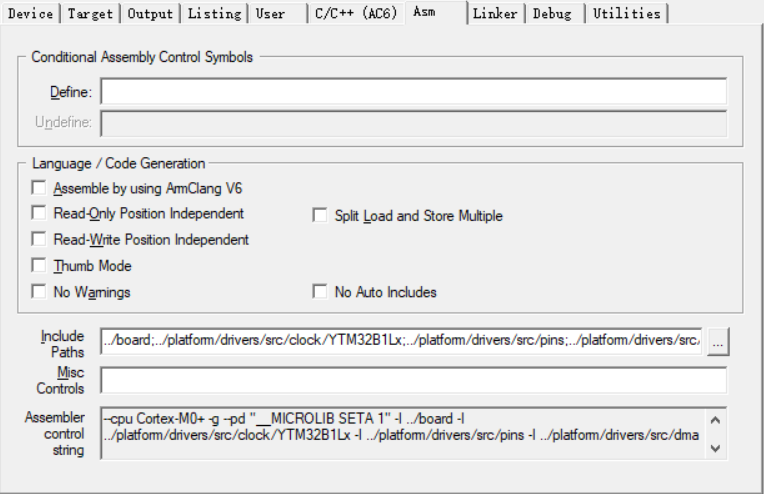
Task: Click into the Define input field
Action: pyautogui.click(x=413, y=92)
